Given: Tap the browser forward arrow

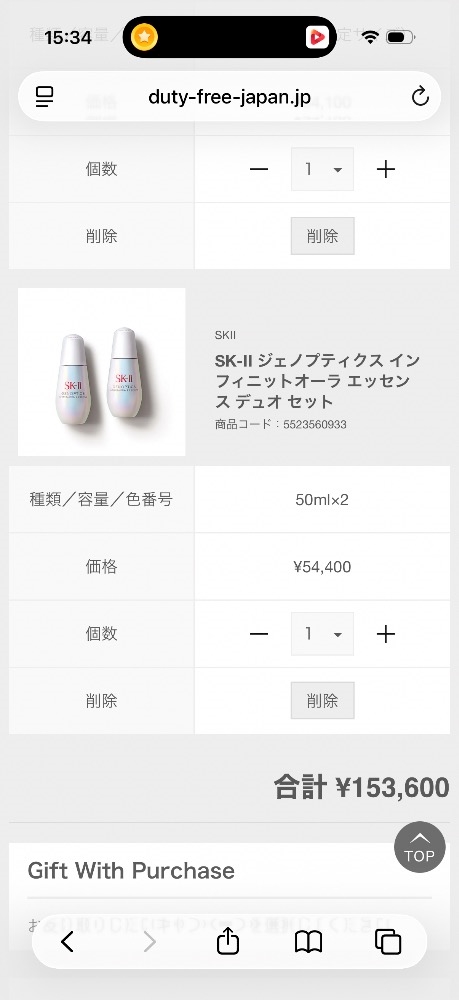Looking at the screenshot, I should coord(149,941).
